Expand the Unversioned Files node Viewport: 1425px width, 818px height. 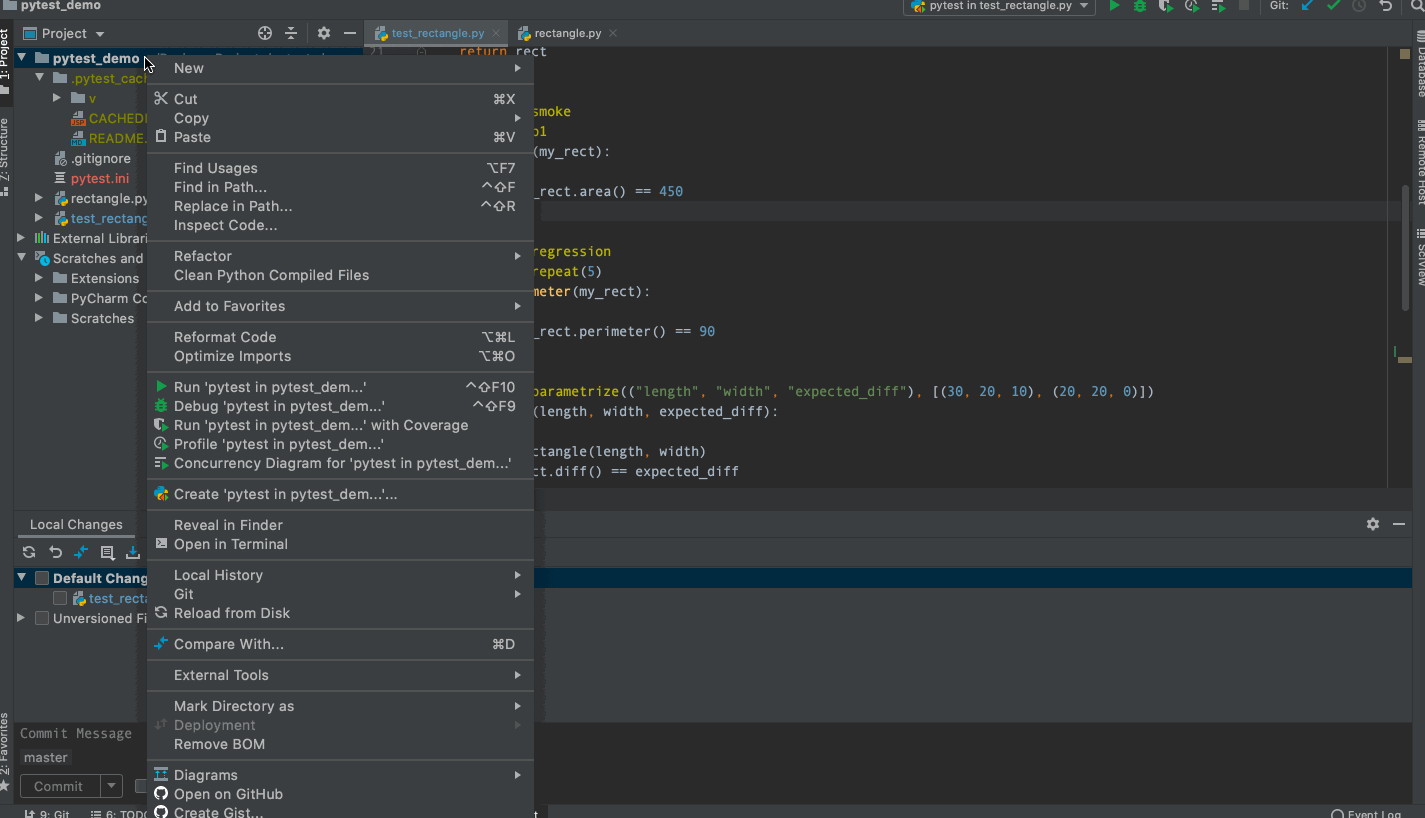click(22, 618)
